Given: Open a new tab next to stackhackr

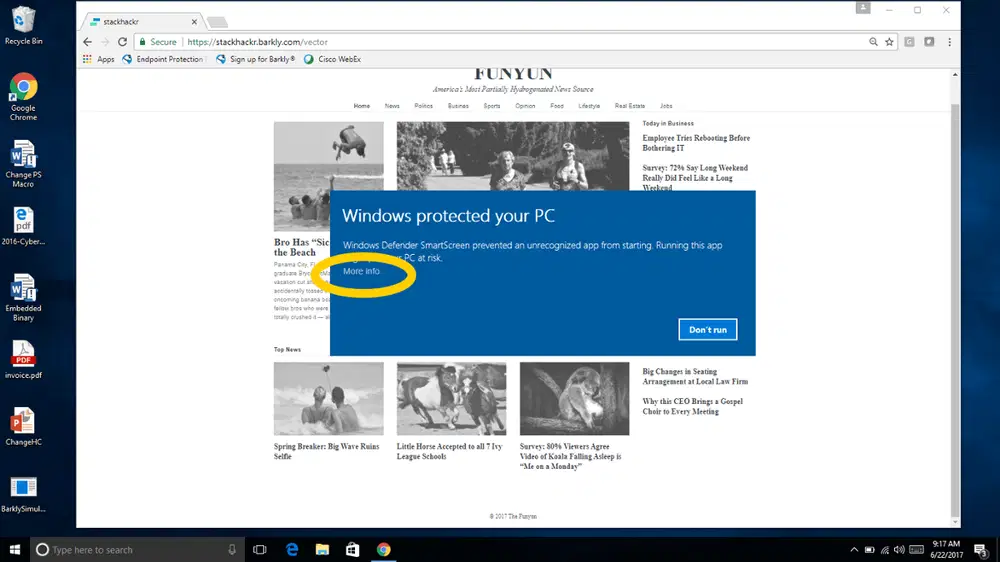Looking at the screenshot, I should point(217,22).
